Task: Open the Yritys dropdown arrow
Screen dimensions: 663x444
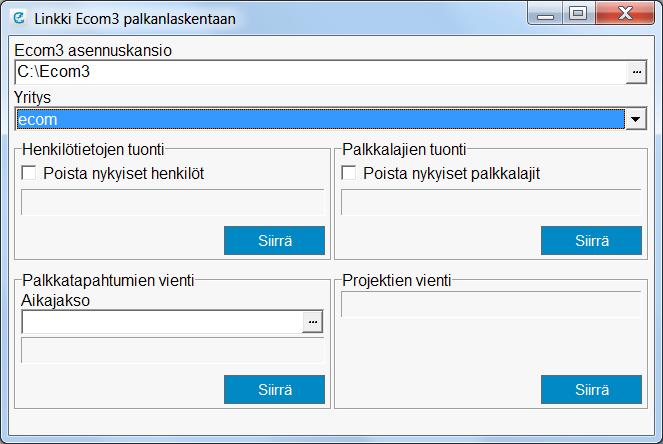Action: pyautogui.click(x=636, y=119)
